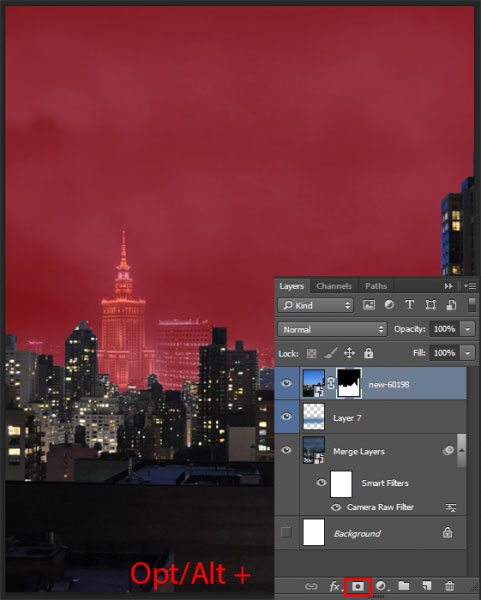The image size is (481, 600).
Task: Click Background layer lock icon
Action: pos(447,533)
